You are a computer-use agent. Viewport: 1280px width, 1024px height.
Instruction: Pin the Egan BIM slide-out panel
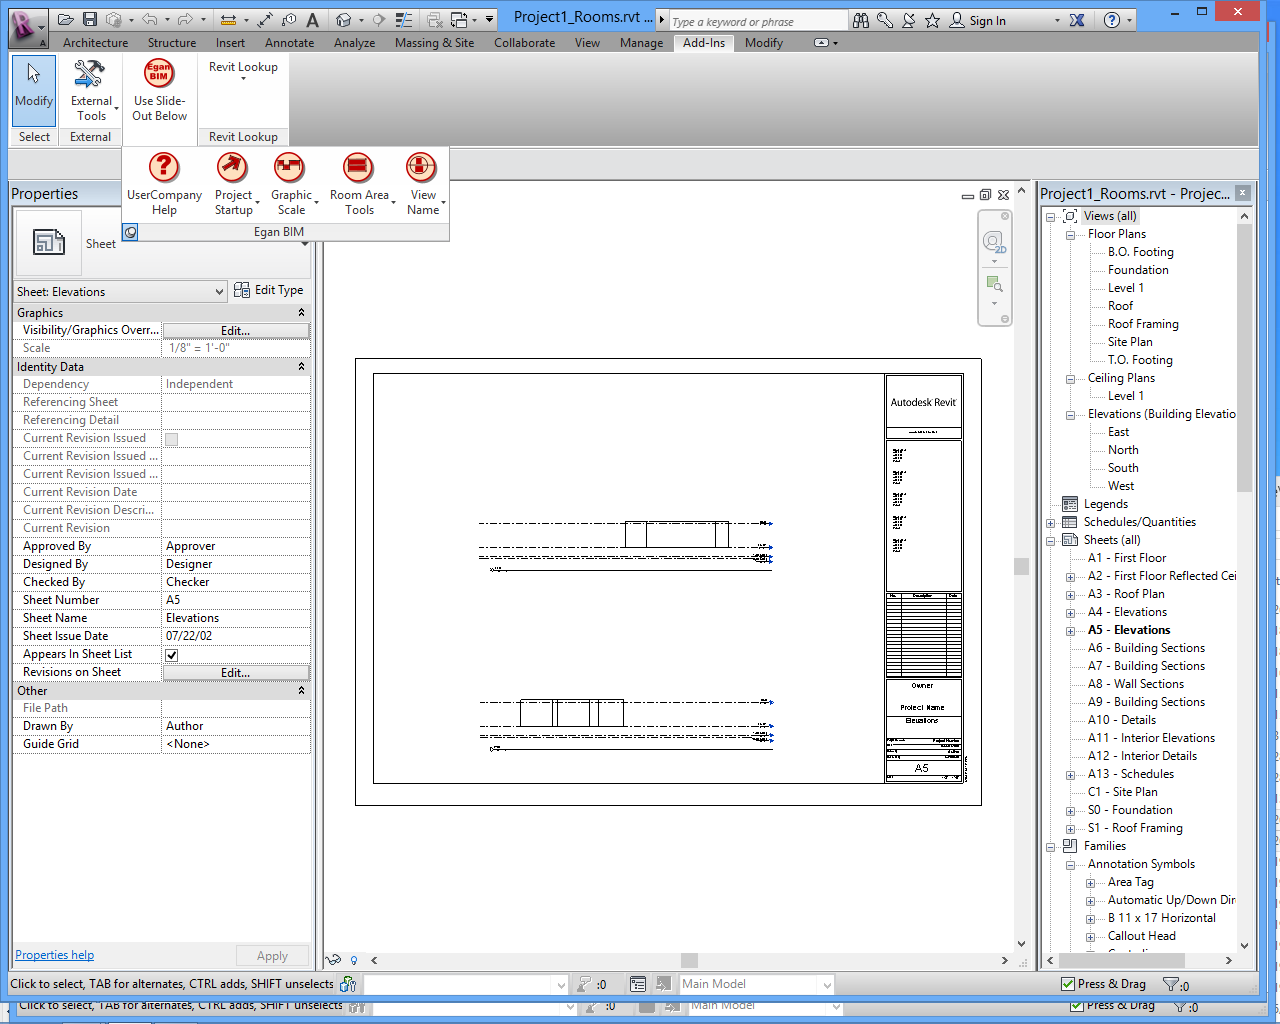pos(130,232)
